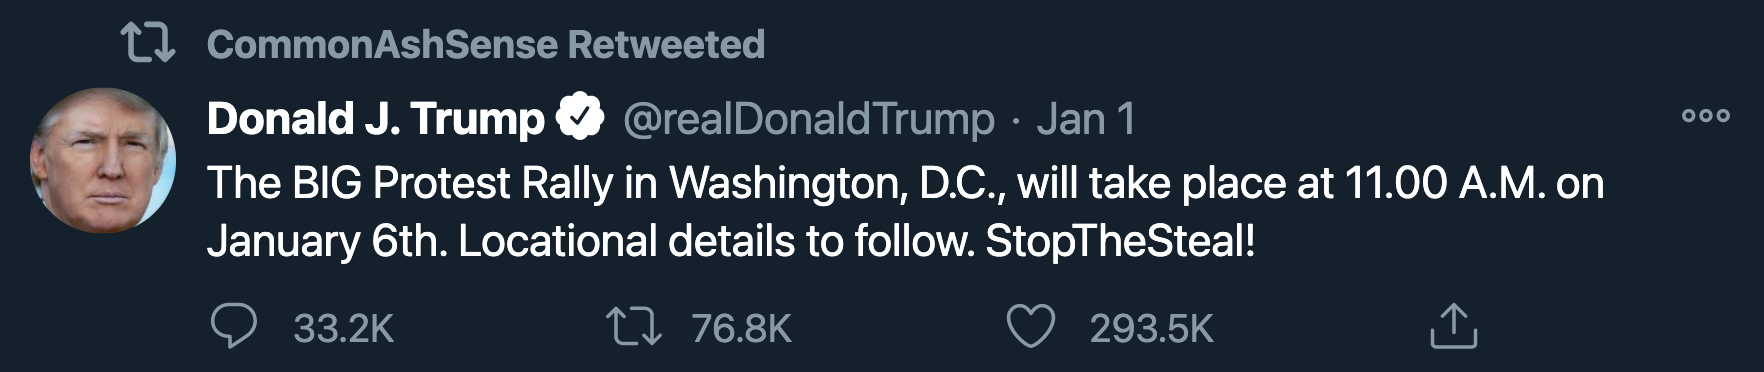Screen dimensions: 1764x372
Task: Click the StopTheSteal! text in the tweet
Action: (x=1120, y=242)
